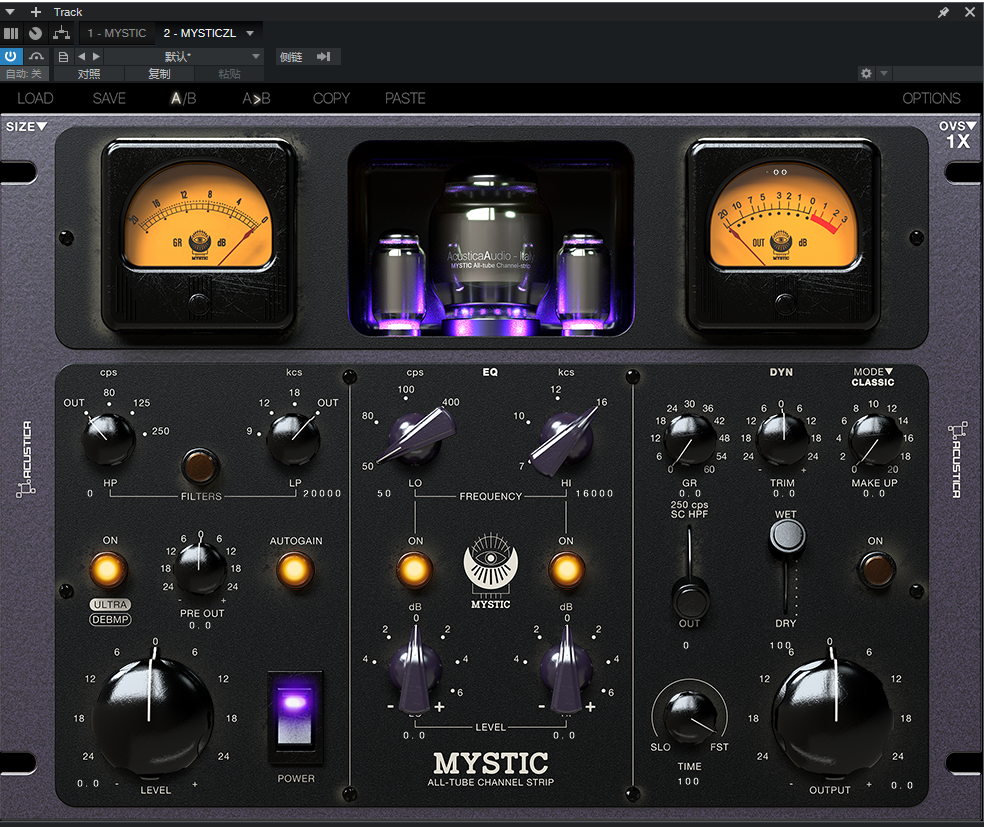Pin the plugin window
984x827 pixels.
click(x=943, y=12)
